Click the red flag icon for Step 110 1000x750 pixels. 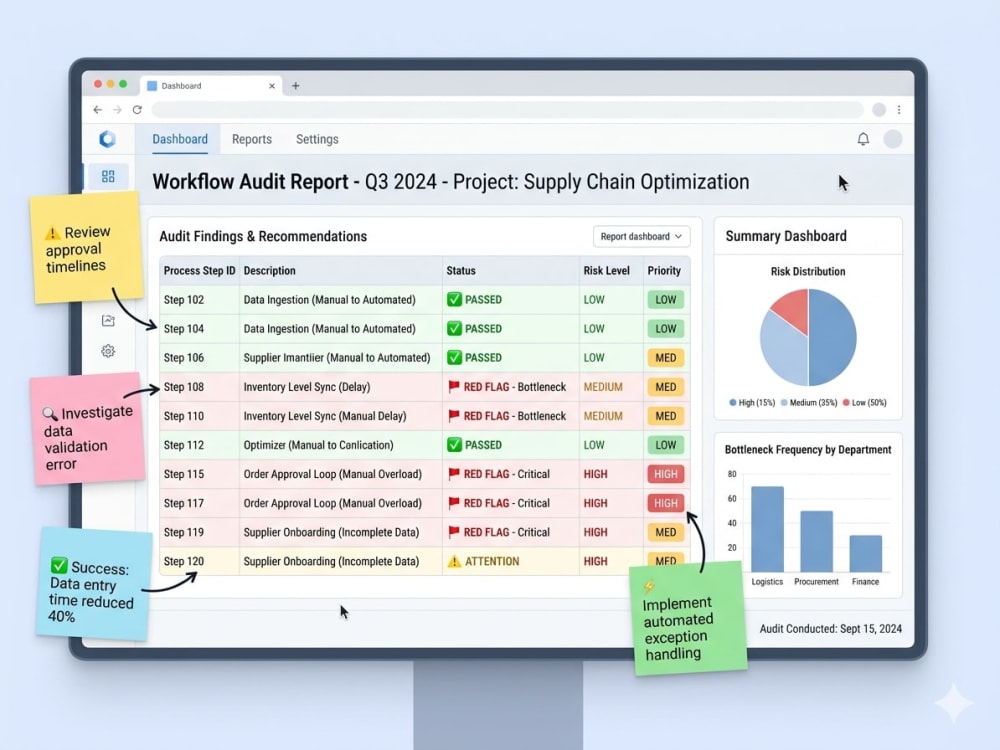pos(453,416)
